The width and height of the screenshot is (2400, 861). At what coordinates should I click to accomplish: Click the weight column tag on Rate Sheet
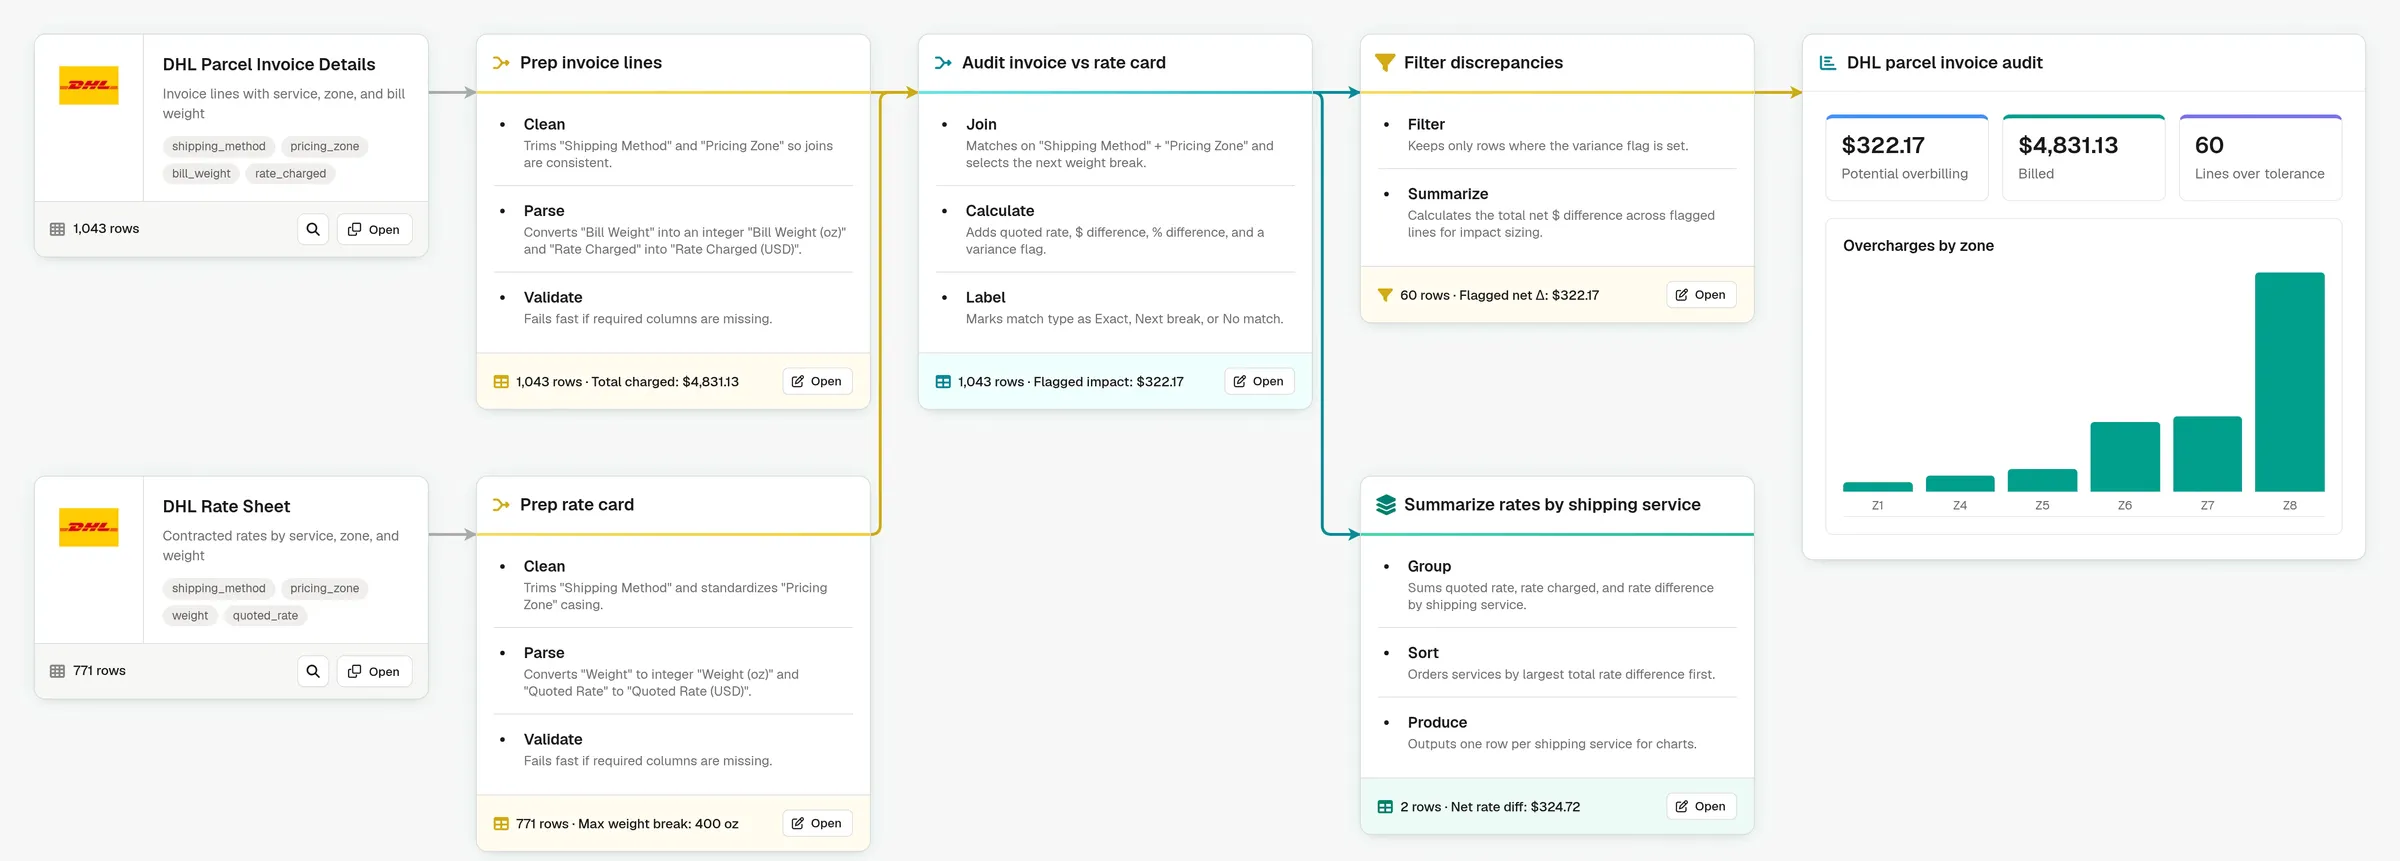pos(190,616)
